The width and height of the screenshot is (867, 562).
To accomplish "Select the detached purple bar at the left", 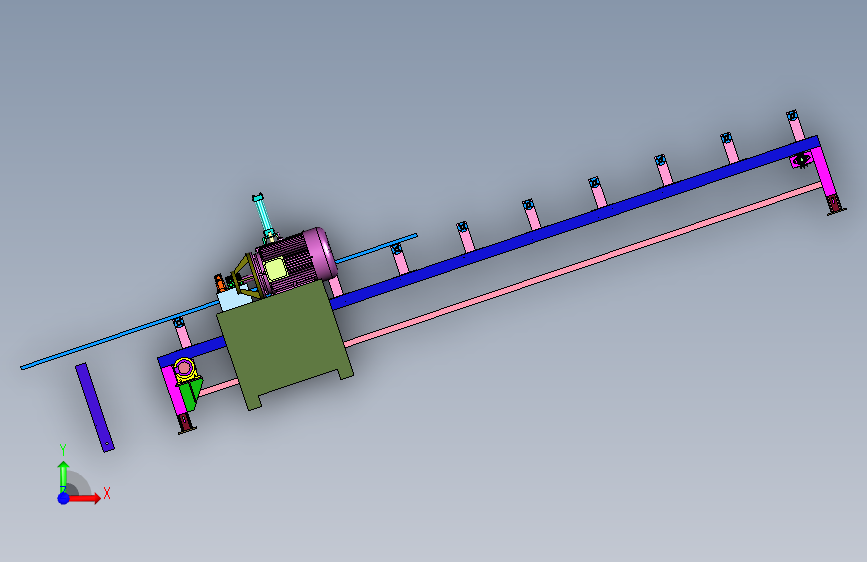I will tap(95, 408).
